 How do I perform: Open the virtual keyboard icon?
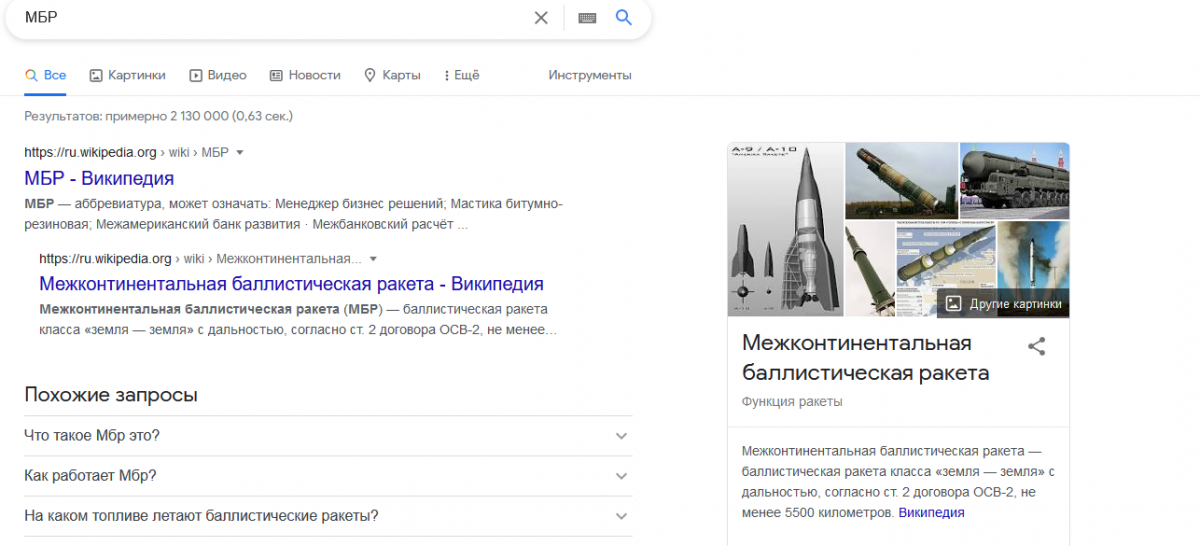(x=587, y=18)
